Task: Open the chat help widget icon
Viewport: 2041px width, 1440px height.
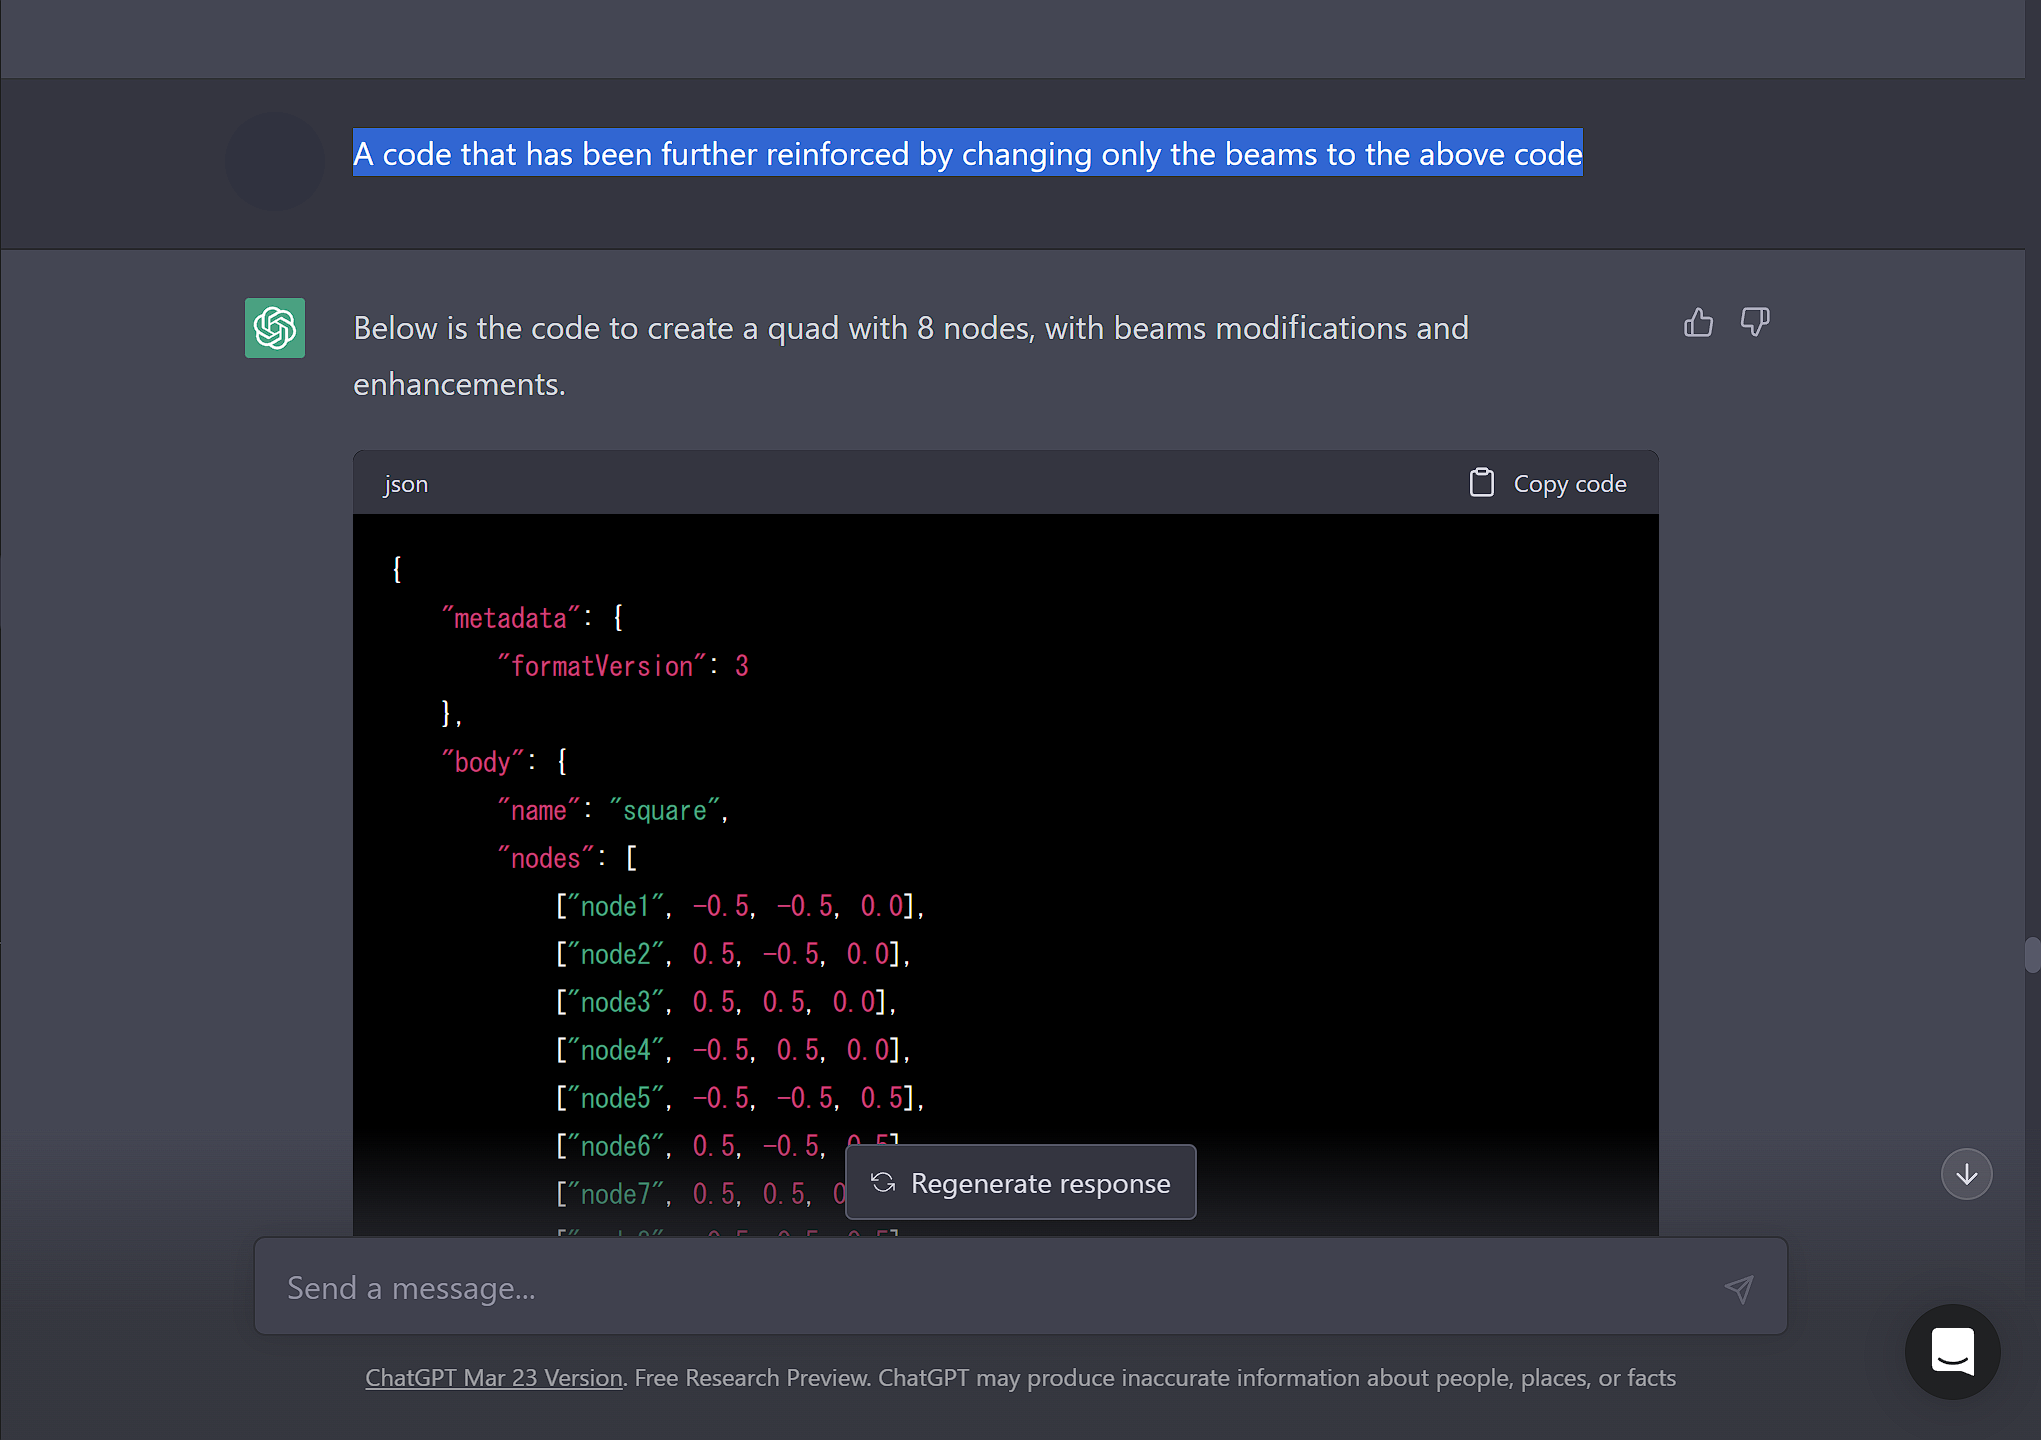Action: (1952, 1352)
